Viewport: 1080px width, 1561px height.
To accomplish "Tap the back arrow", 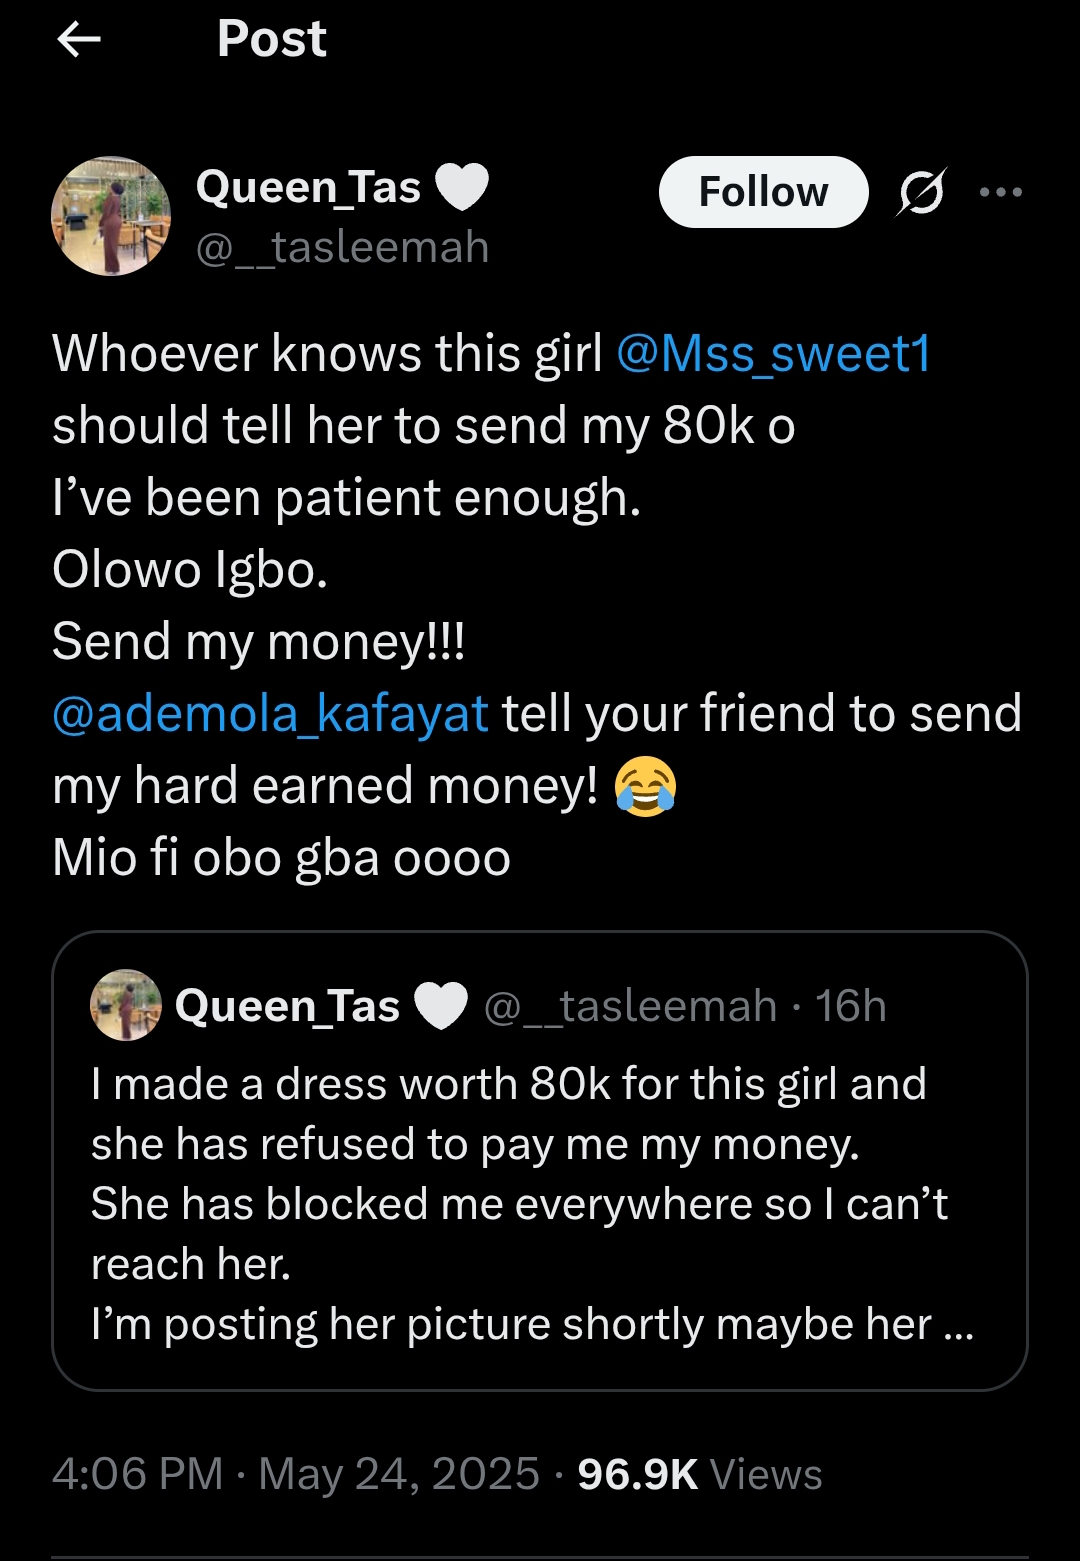I will point(79,40).
